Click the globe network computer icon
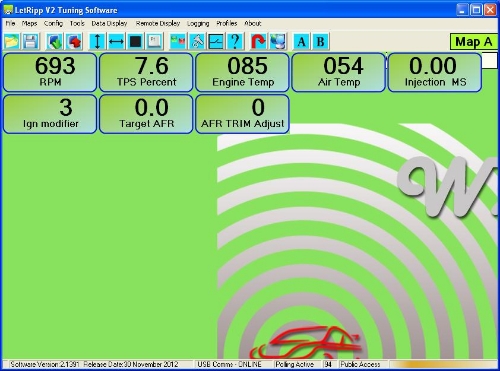The height and width of the screenshot is (371, 500). click(278, 42)
